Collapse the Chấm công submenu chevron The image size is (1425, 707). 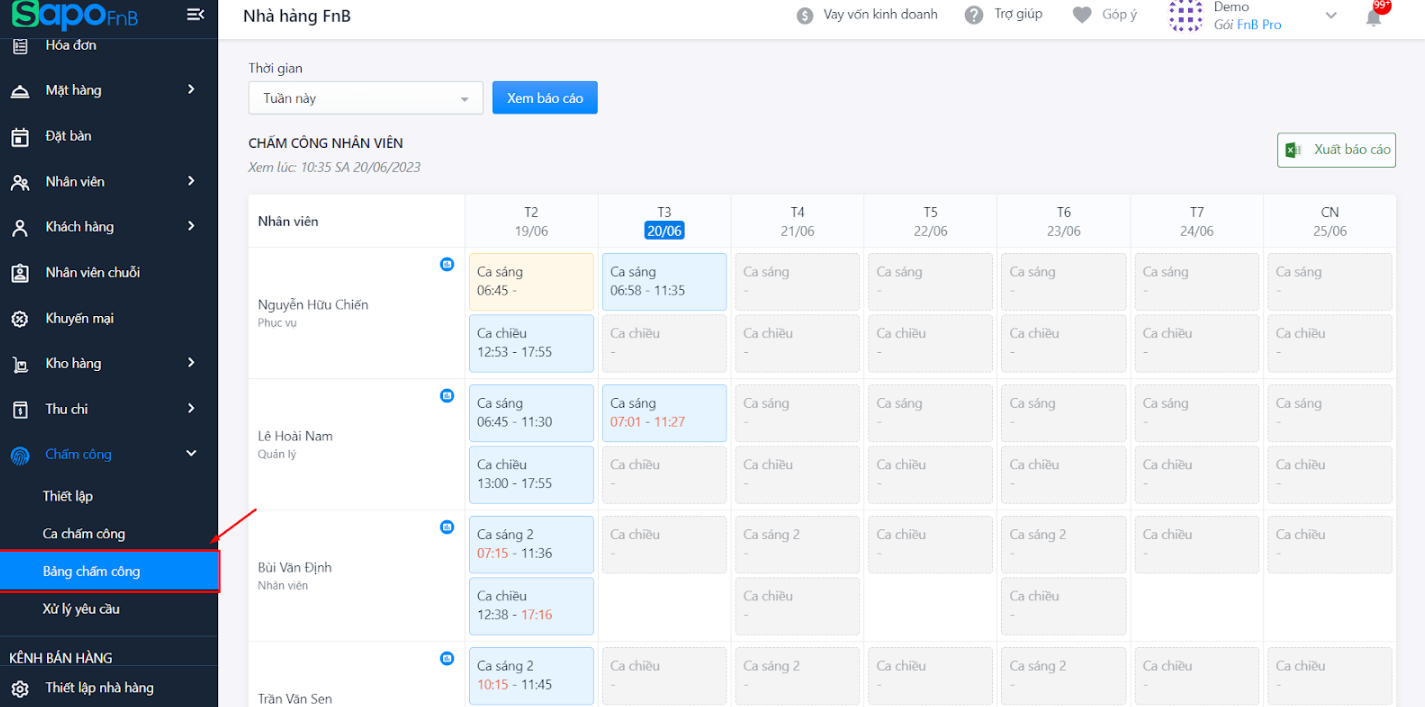(x=191, y=454)
